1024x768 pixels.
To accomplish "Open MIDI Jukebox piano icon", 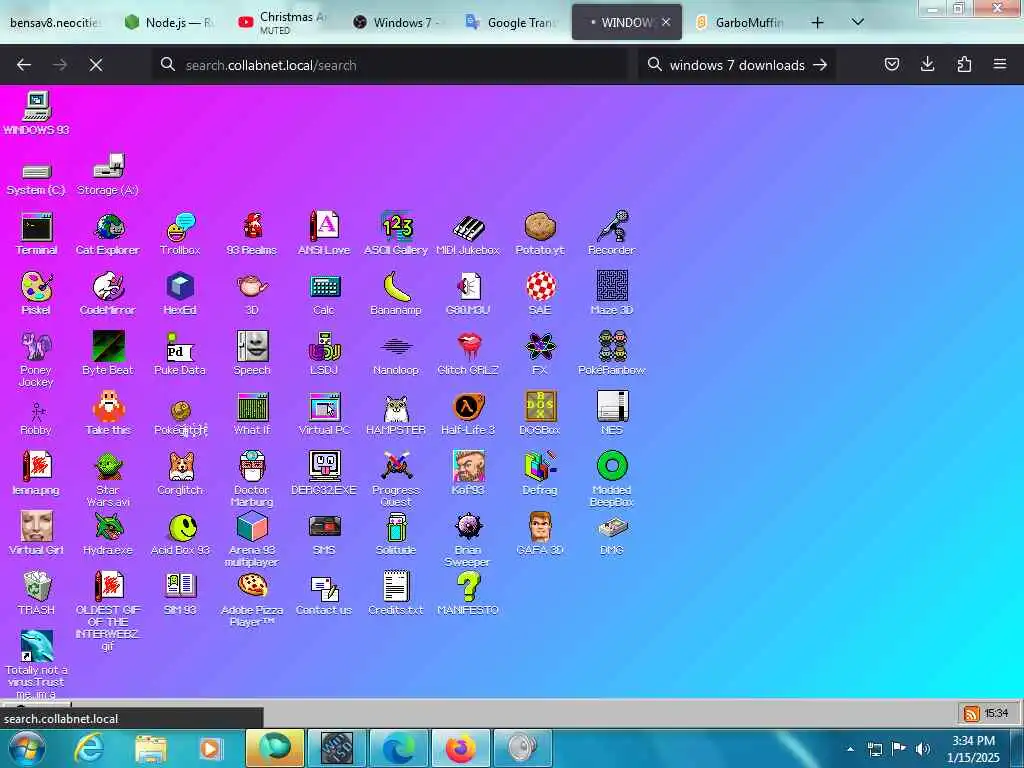I will point(468,233).
